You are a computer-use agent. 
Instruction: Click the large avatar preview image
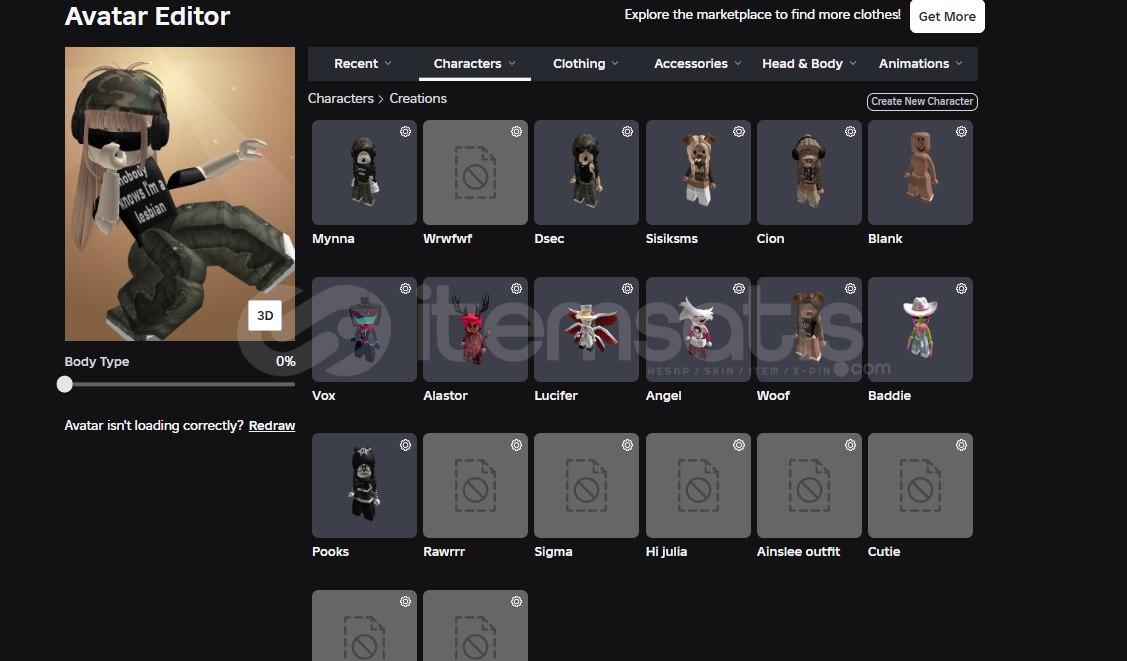click(180, 194)
